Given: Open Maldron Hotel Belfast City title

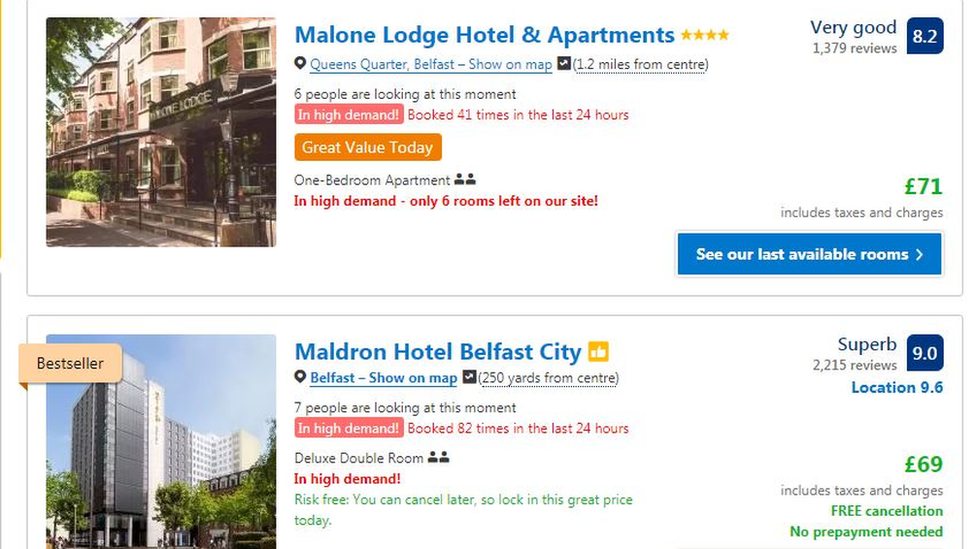Looking at the screenshot, I should pos(438,352).
